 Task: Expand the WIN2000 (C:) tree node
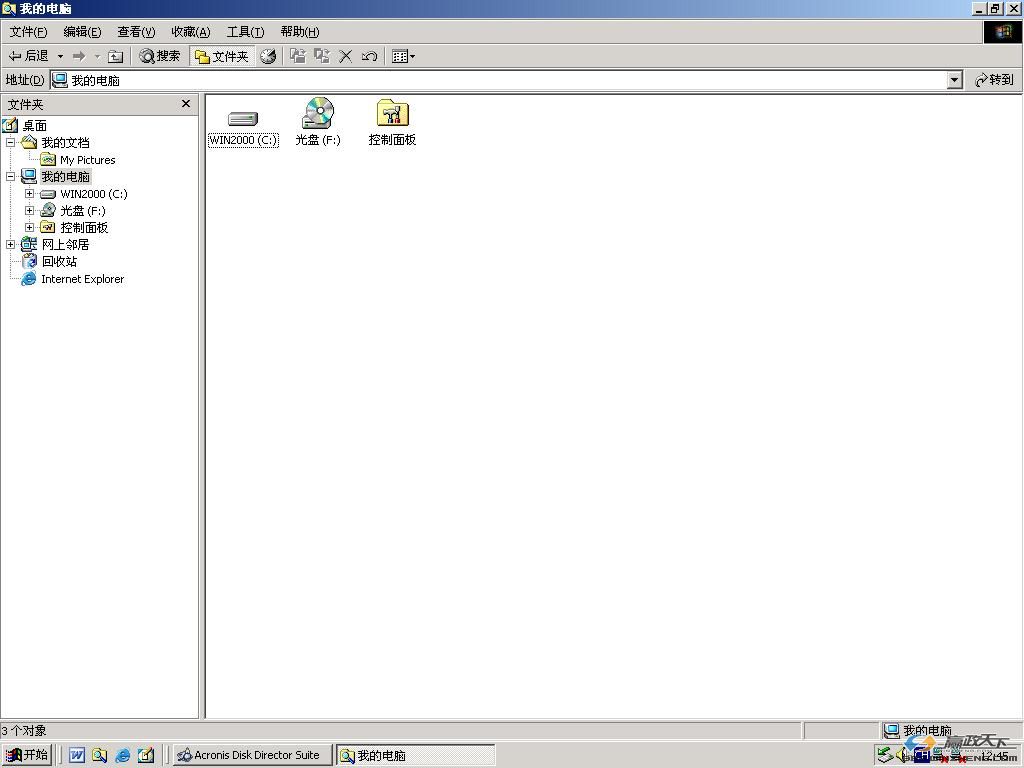click(29, 193)
